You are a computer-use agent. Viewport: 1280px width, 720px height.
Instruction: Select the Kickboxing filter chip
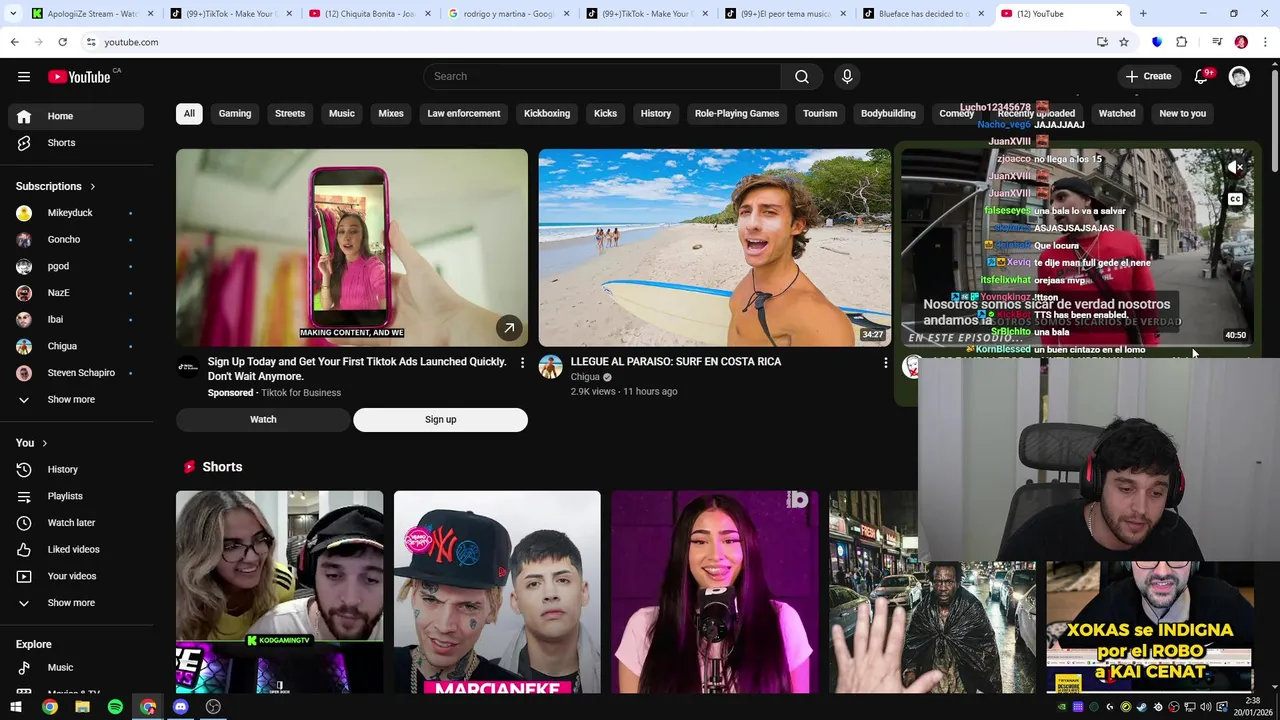547,114
